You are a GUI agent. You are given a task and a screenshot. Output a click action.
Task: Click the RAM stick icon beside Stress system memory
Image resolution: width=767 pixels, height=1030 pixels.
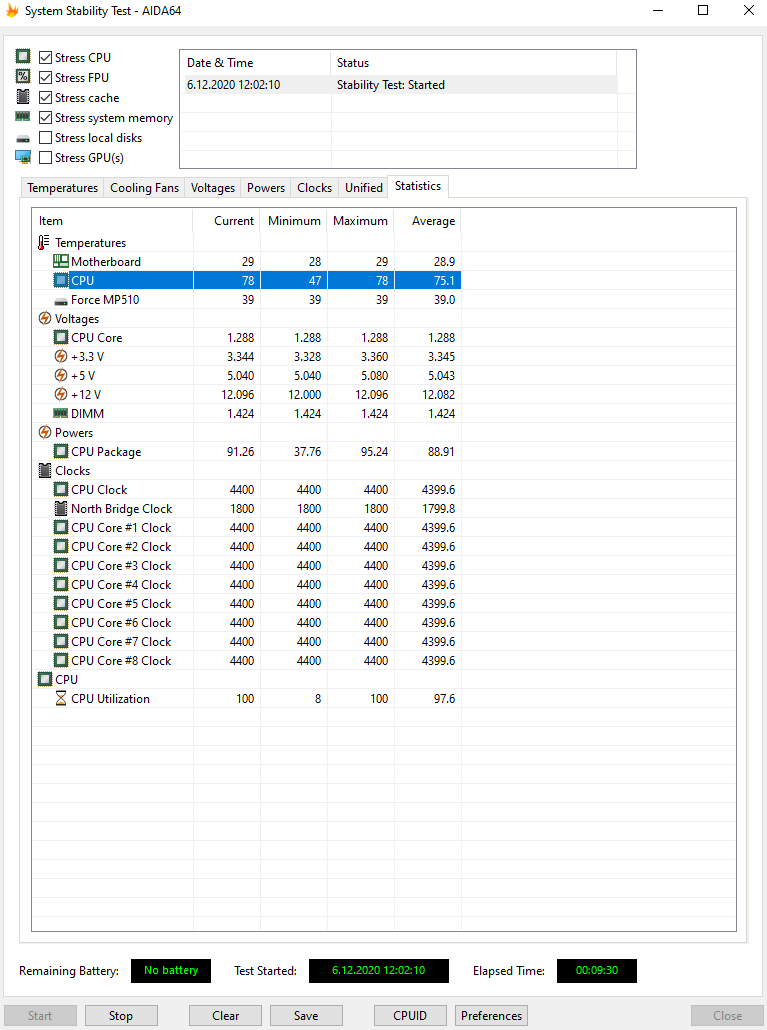point(23,117)
